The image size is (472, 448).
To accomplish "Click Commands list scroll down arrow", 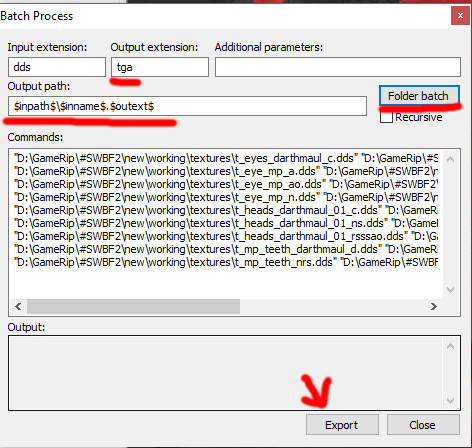I will click(450, 289).
